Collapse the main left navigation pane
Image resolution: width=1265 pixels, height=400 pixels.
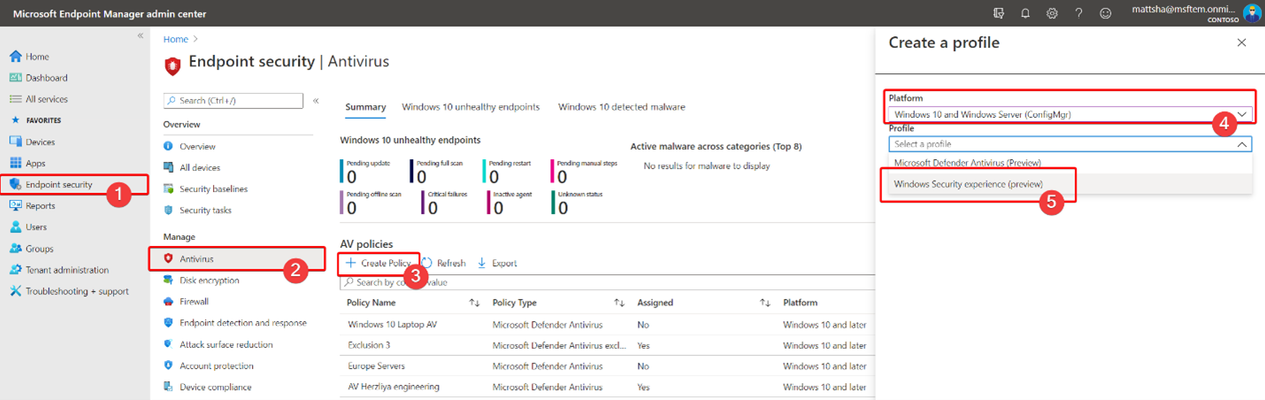click(140, 36)
